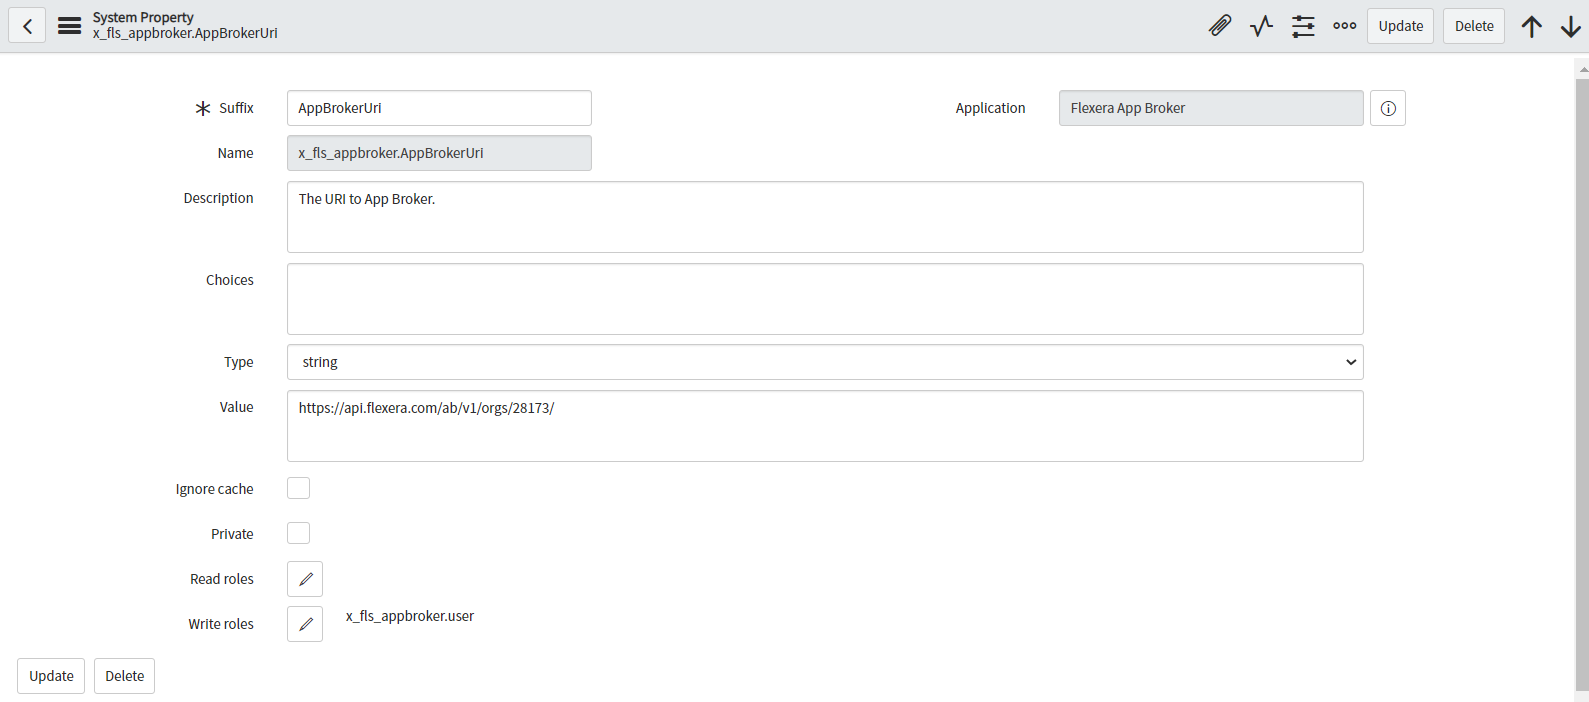Viewport: 1589px width, 702px height.
Task: Click the Suffix field label
Action: point(236,108)
